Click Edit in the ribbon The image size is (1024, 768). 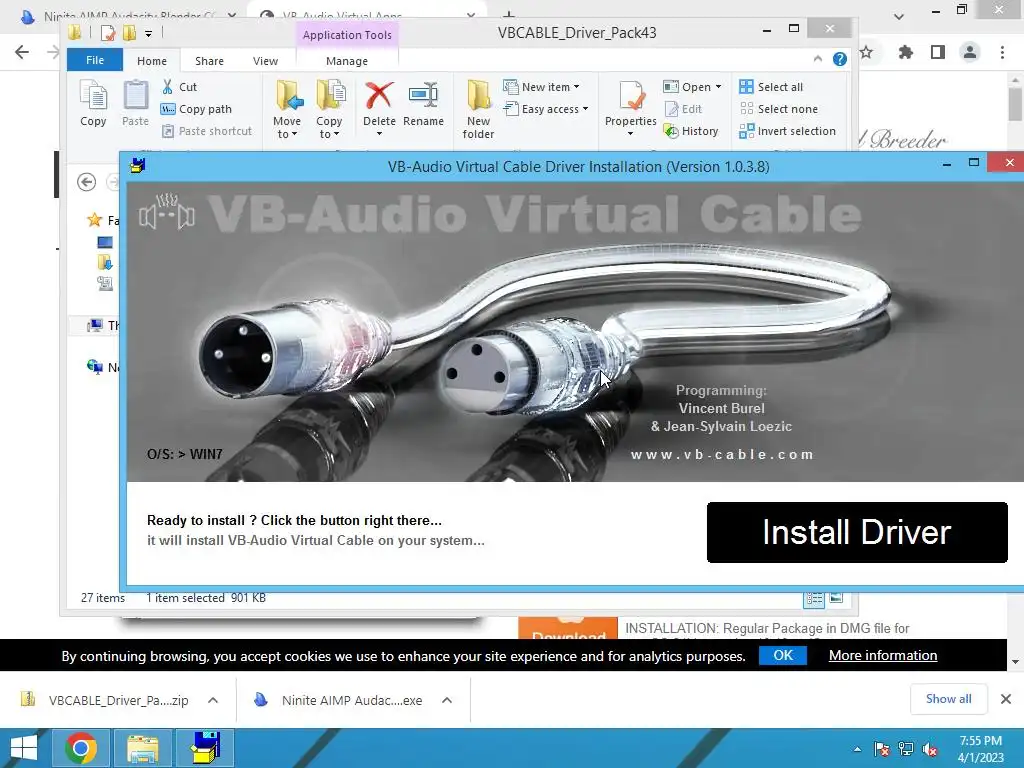[x=683, y=109]
